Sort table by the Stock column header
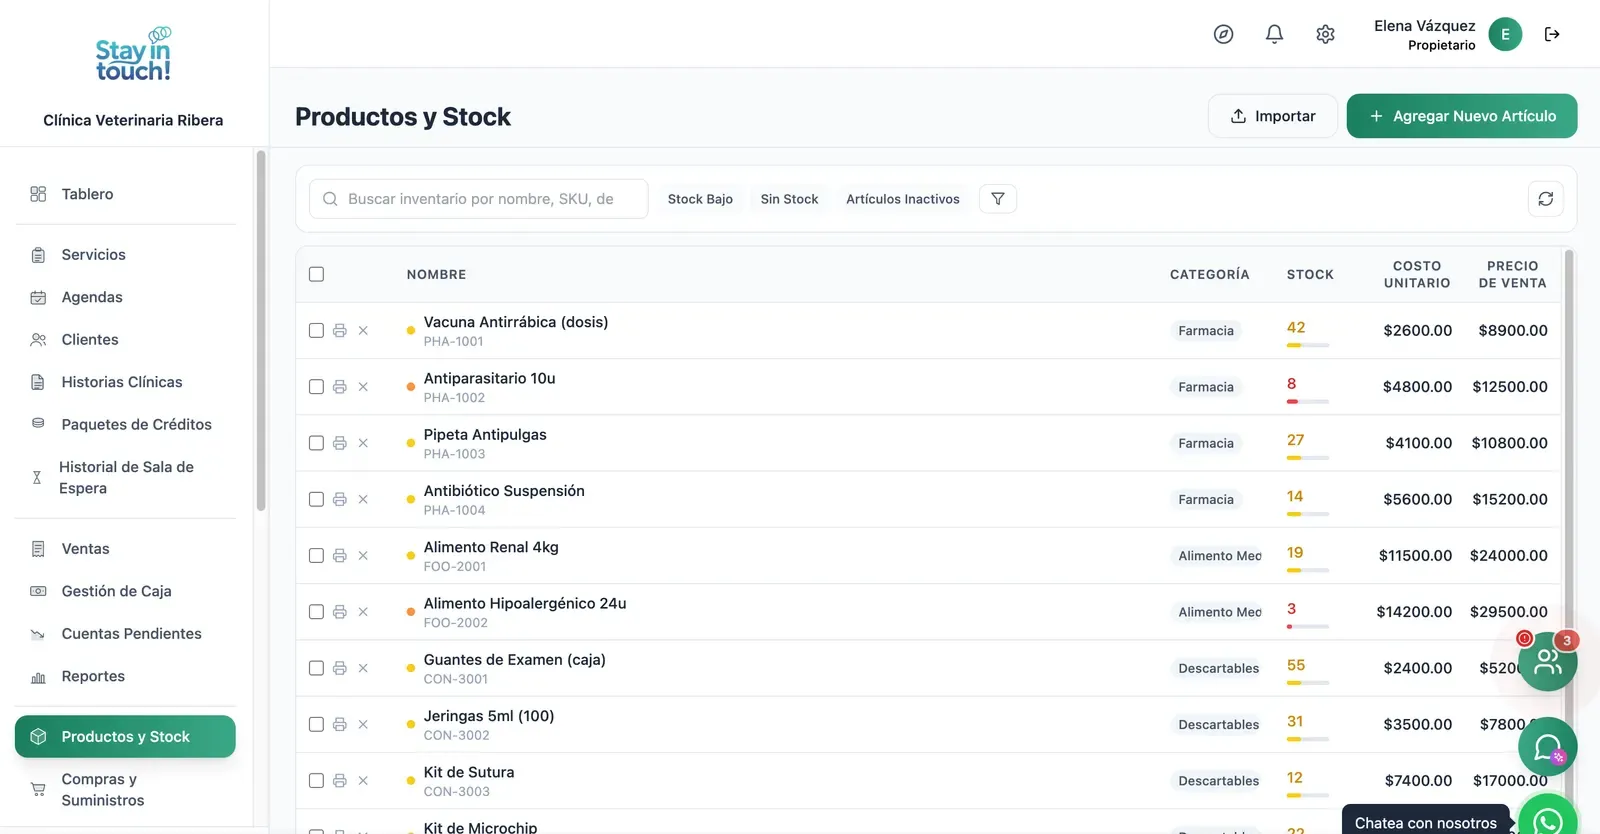The width and height of the screenshot is (1600, 834). click(x=1310, y=274)
